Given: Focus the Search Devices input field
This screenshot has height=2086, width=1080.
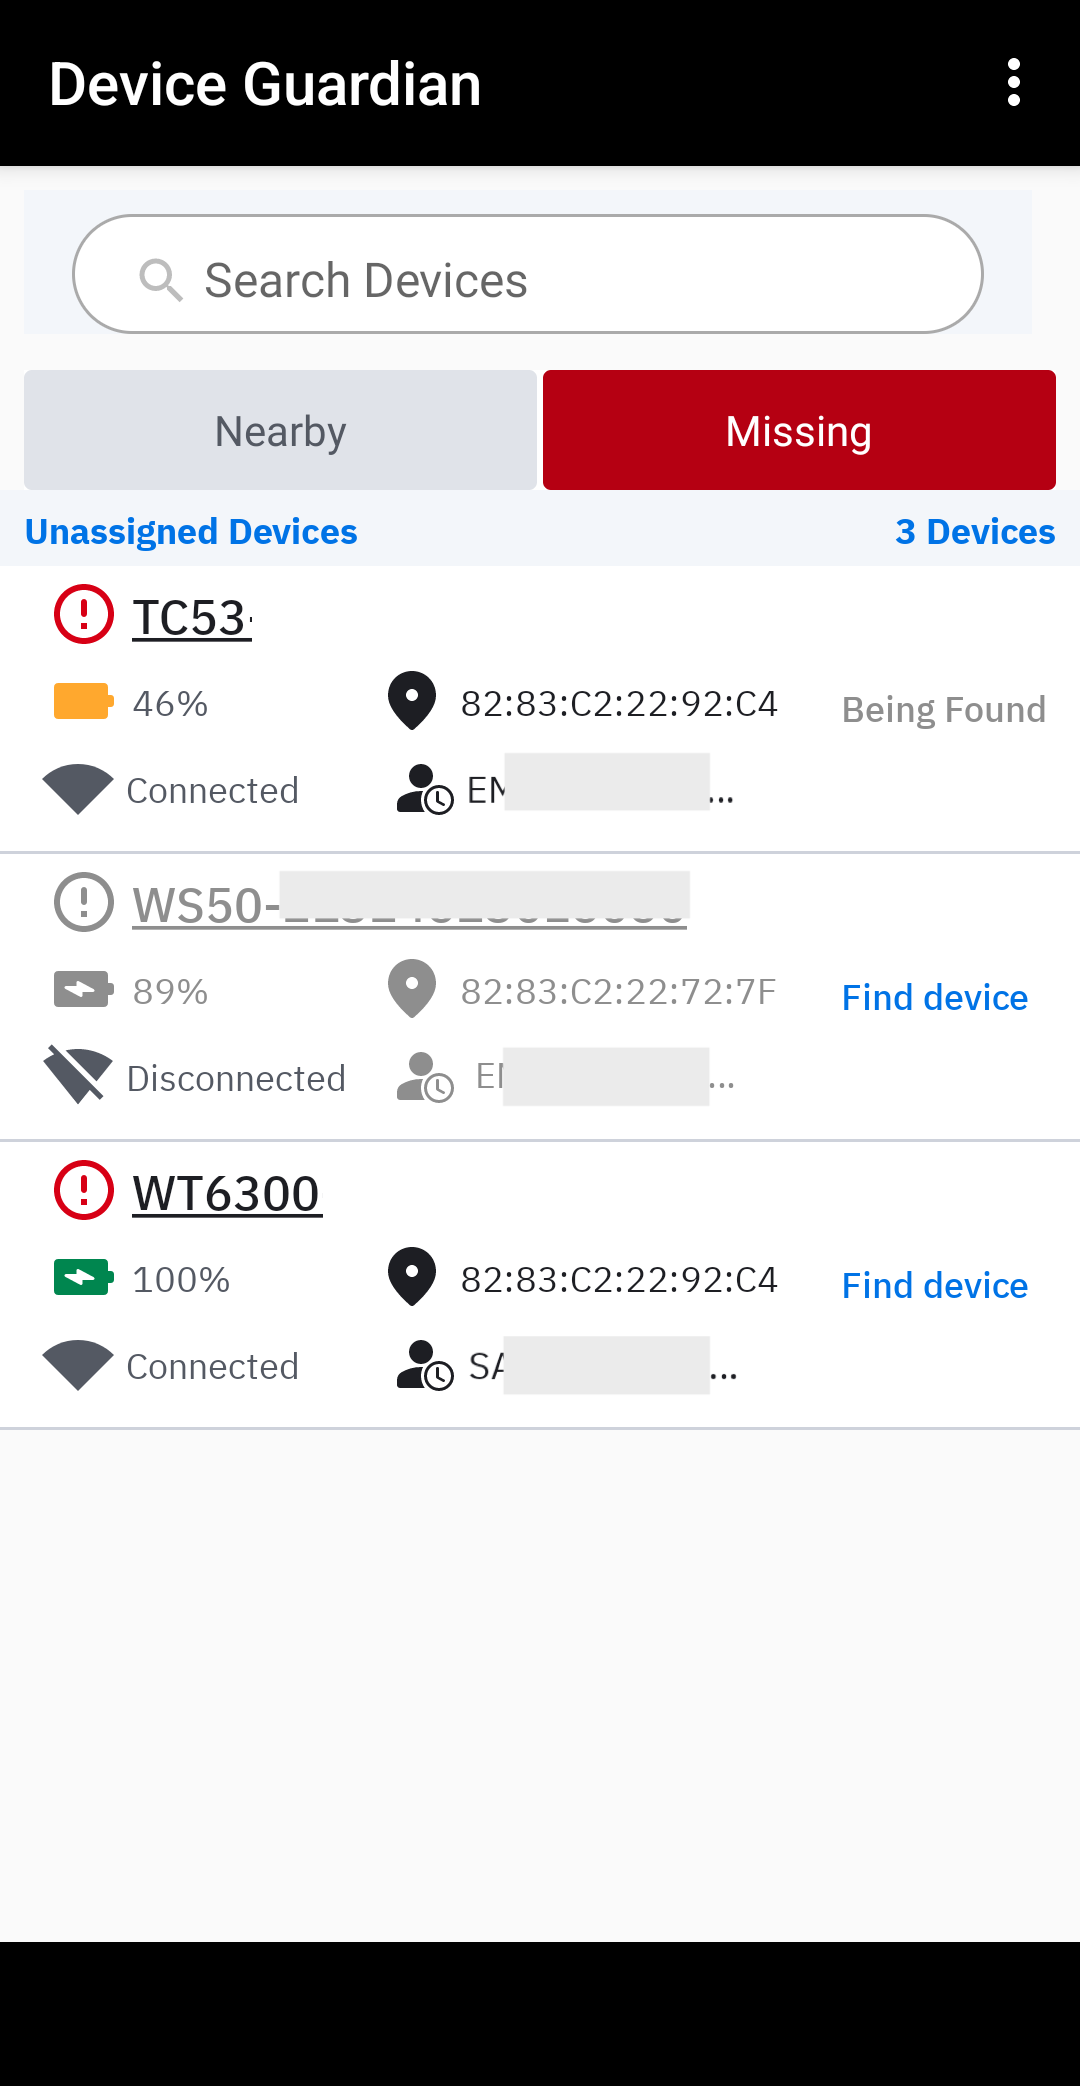Looking at the screenshot, I should coord(560,280).
